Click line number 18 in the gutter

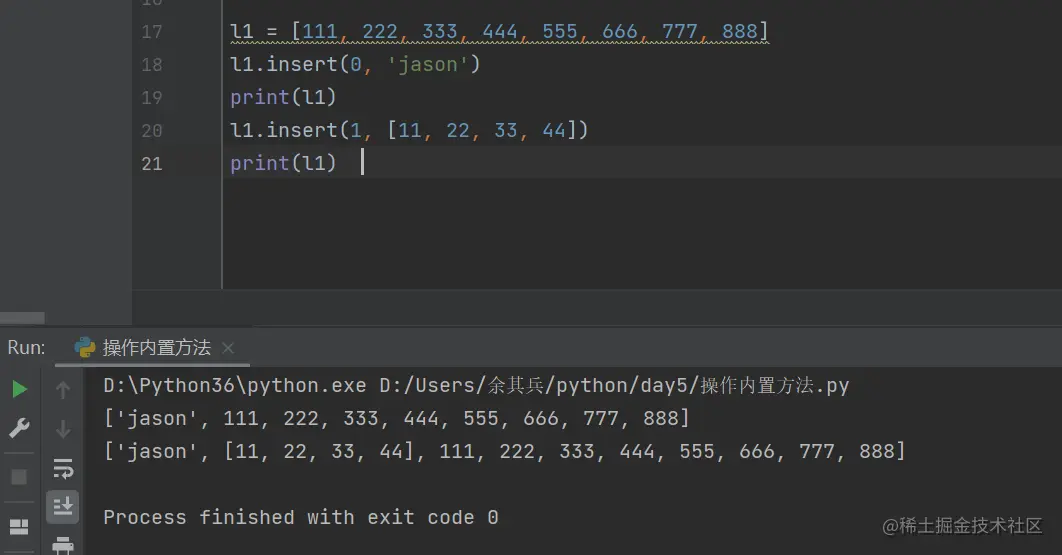[x=152, y=65]
